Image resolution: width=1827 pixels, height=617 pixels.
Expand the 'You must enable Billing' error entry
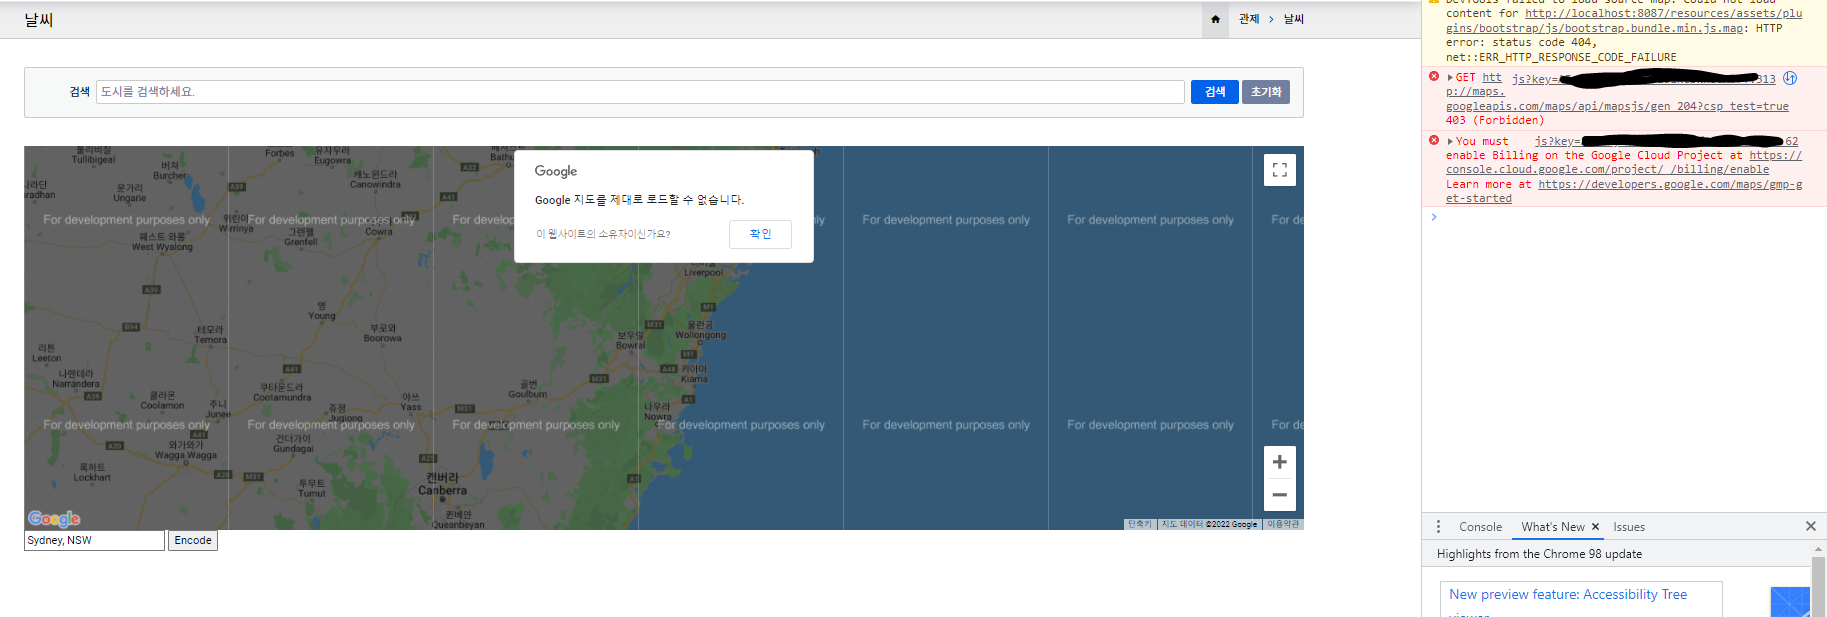pyautogui.click(x=1450, y=142)
